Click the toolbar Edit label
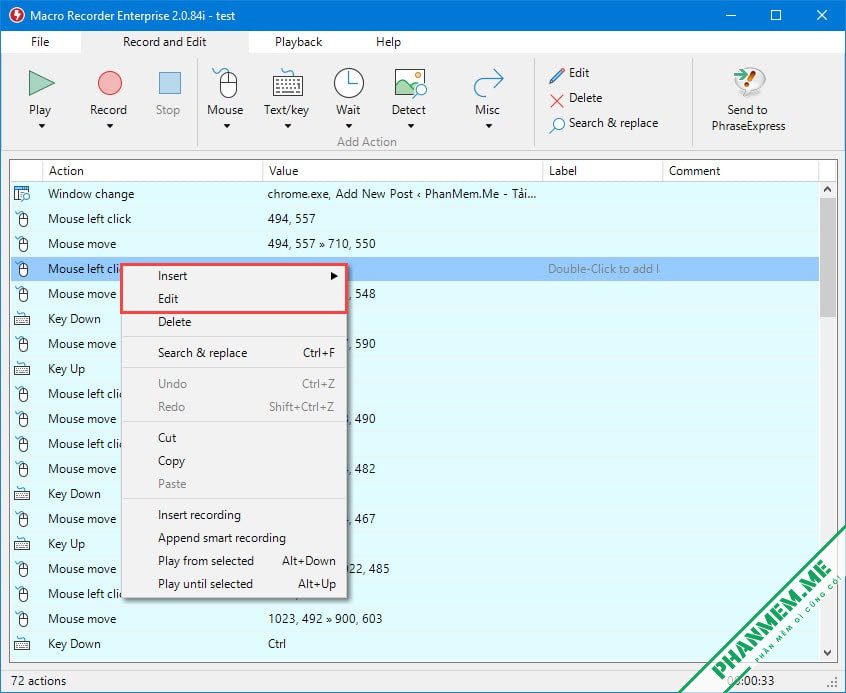Viewport: 846px width, 693px height. coord(579,73)
